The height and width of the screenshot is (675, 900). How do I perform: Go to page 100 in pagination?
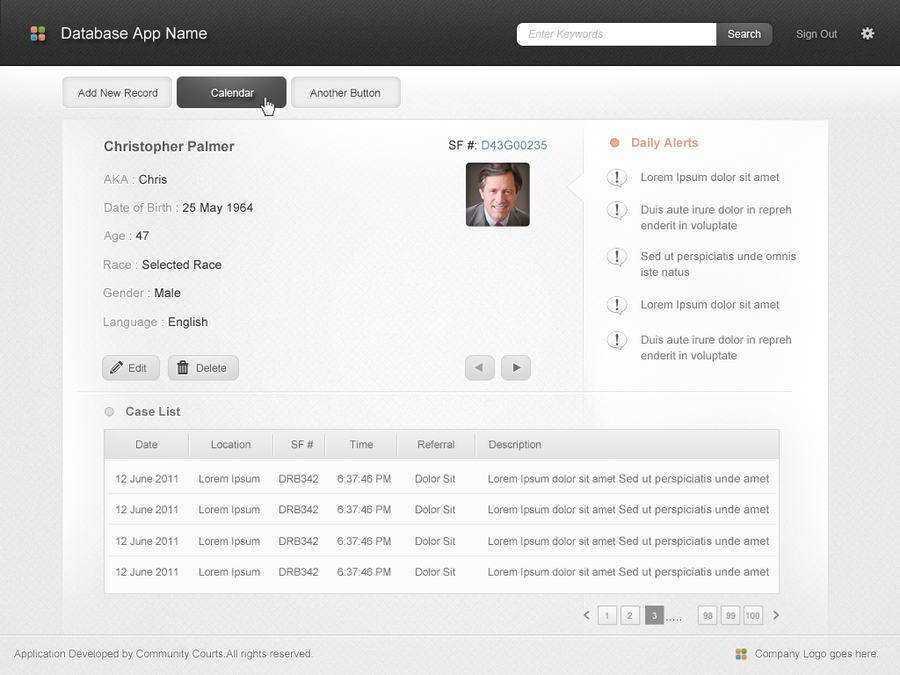pyautogui.click(x=752, y=615)
